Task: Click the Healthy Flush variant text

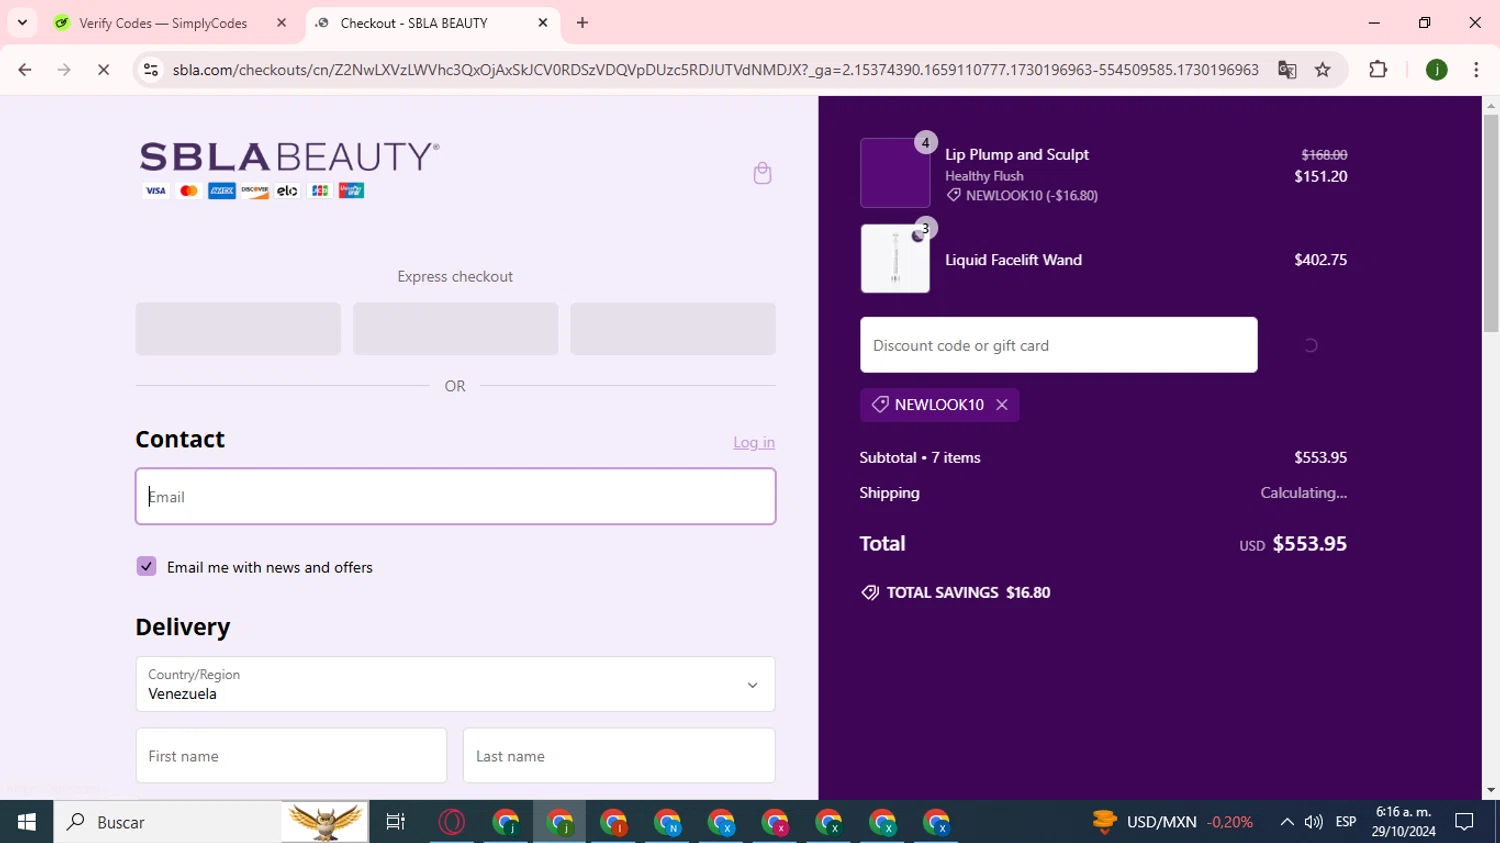Action: point(984,176)
